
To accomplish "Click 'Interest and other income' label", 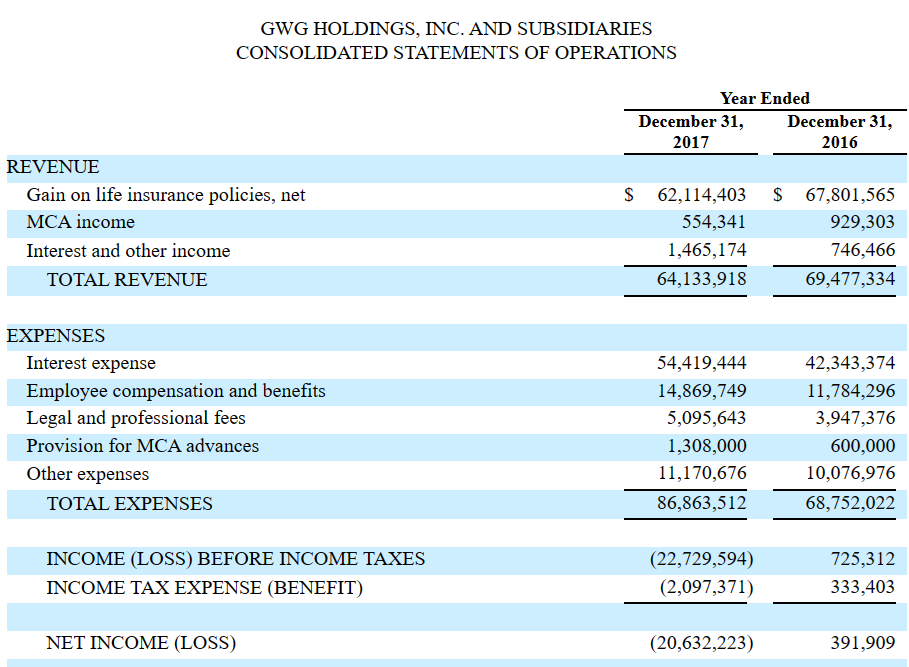I will [x=128, y=251].
